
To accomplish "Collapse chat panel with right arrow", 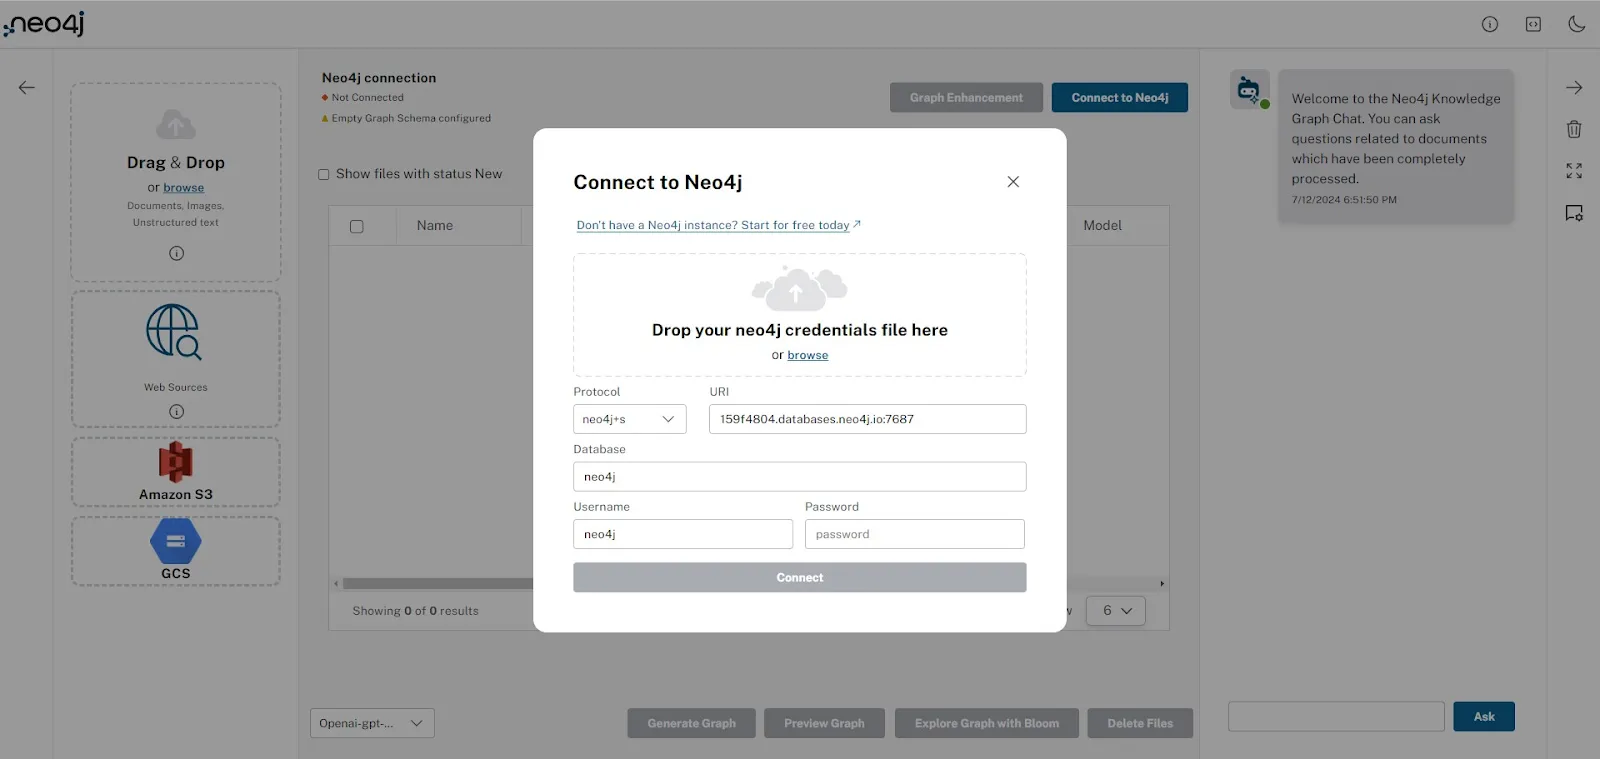I will 1574,87.
